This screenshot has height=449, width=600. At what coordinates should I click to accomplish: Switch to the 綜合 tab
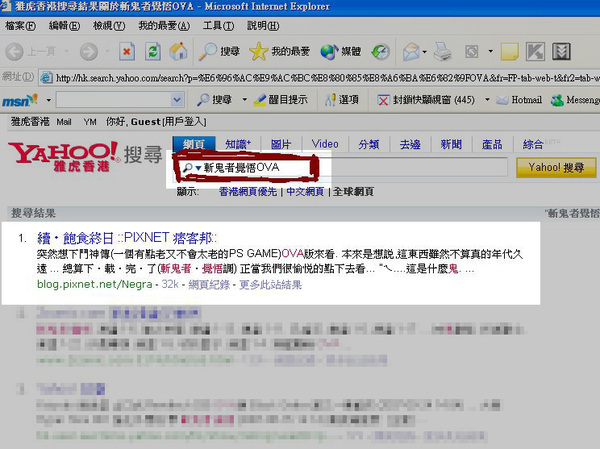533,144
